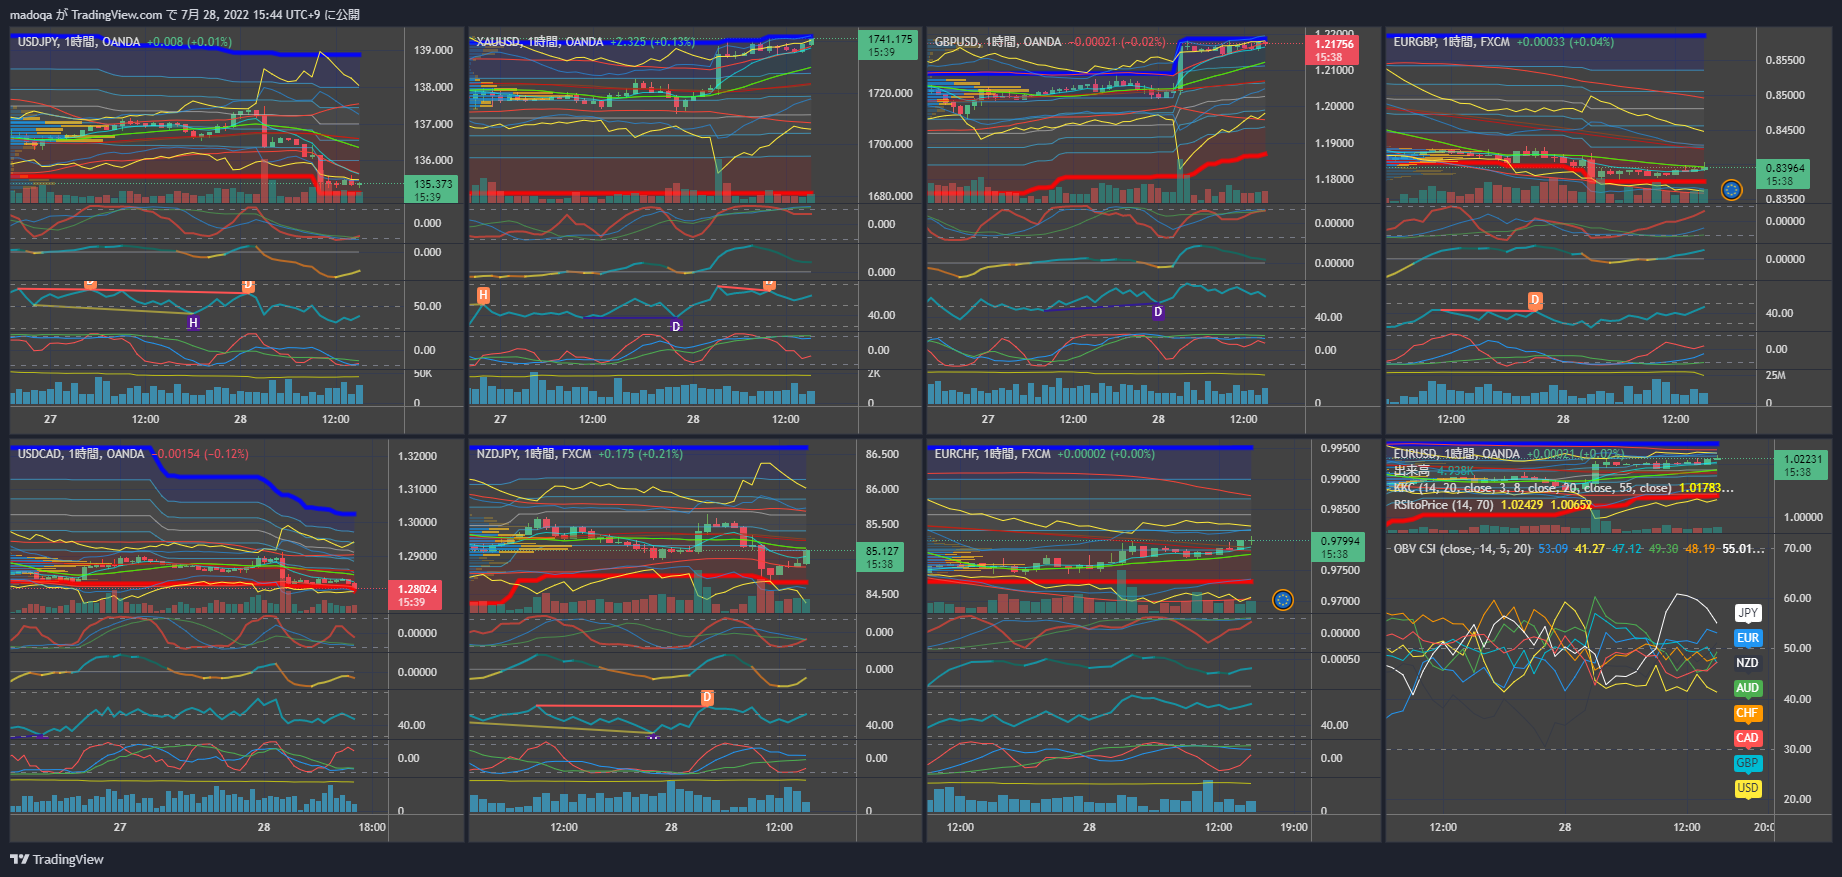This screenshot has width=1842, height=877.
Task: Click the purple D marker in the XAUUSD chart
Action: point(676,327)
